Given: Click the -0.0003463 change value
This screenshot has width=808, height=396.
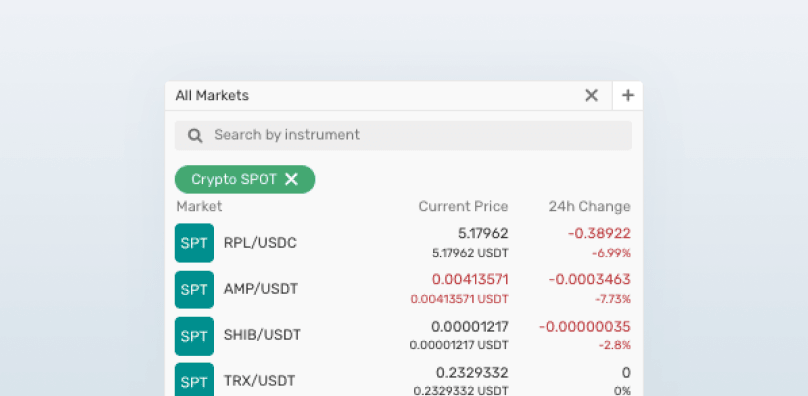Looking at the screenshot, I should (590, 279).
